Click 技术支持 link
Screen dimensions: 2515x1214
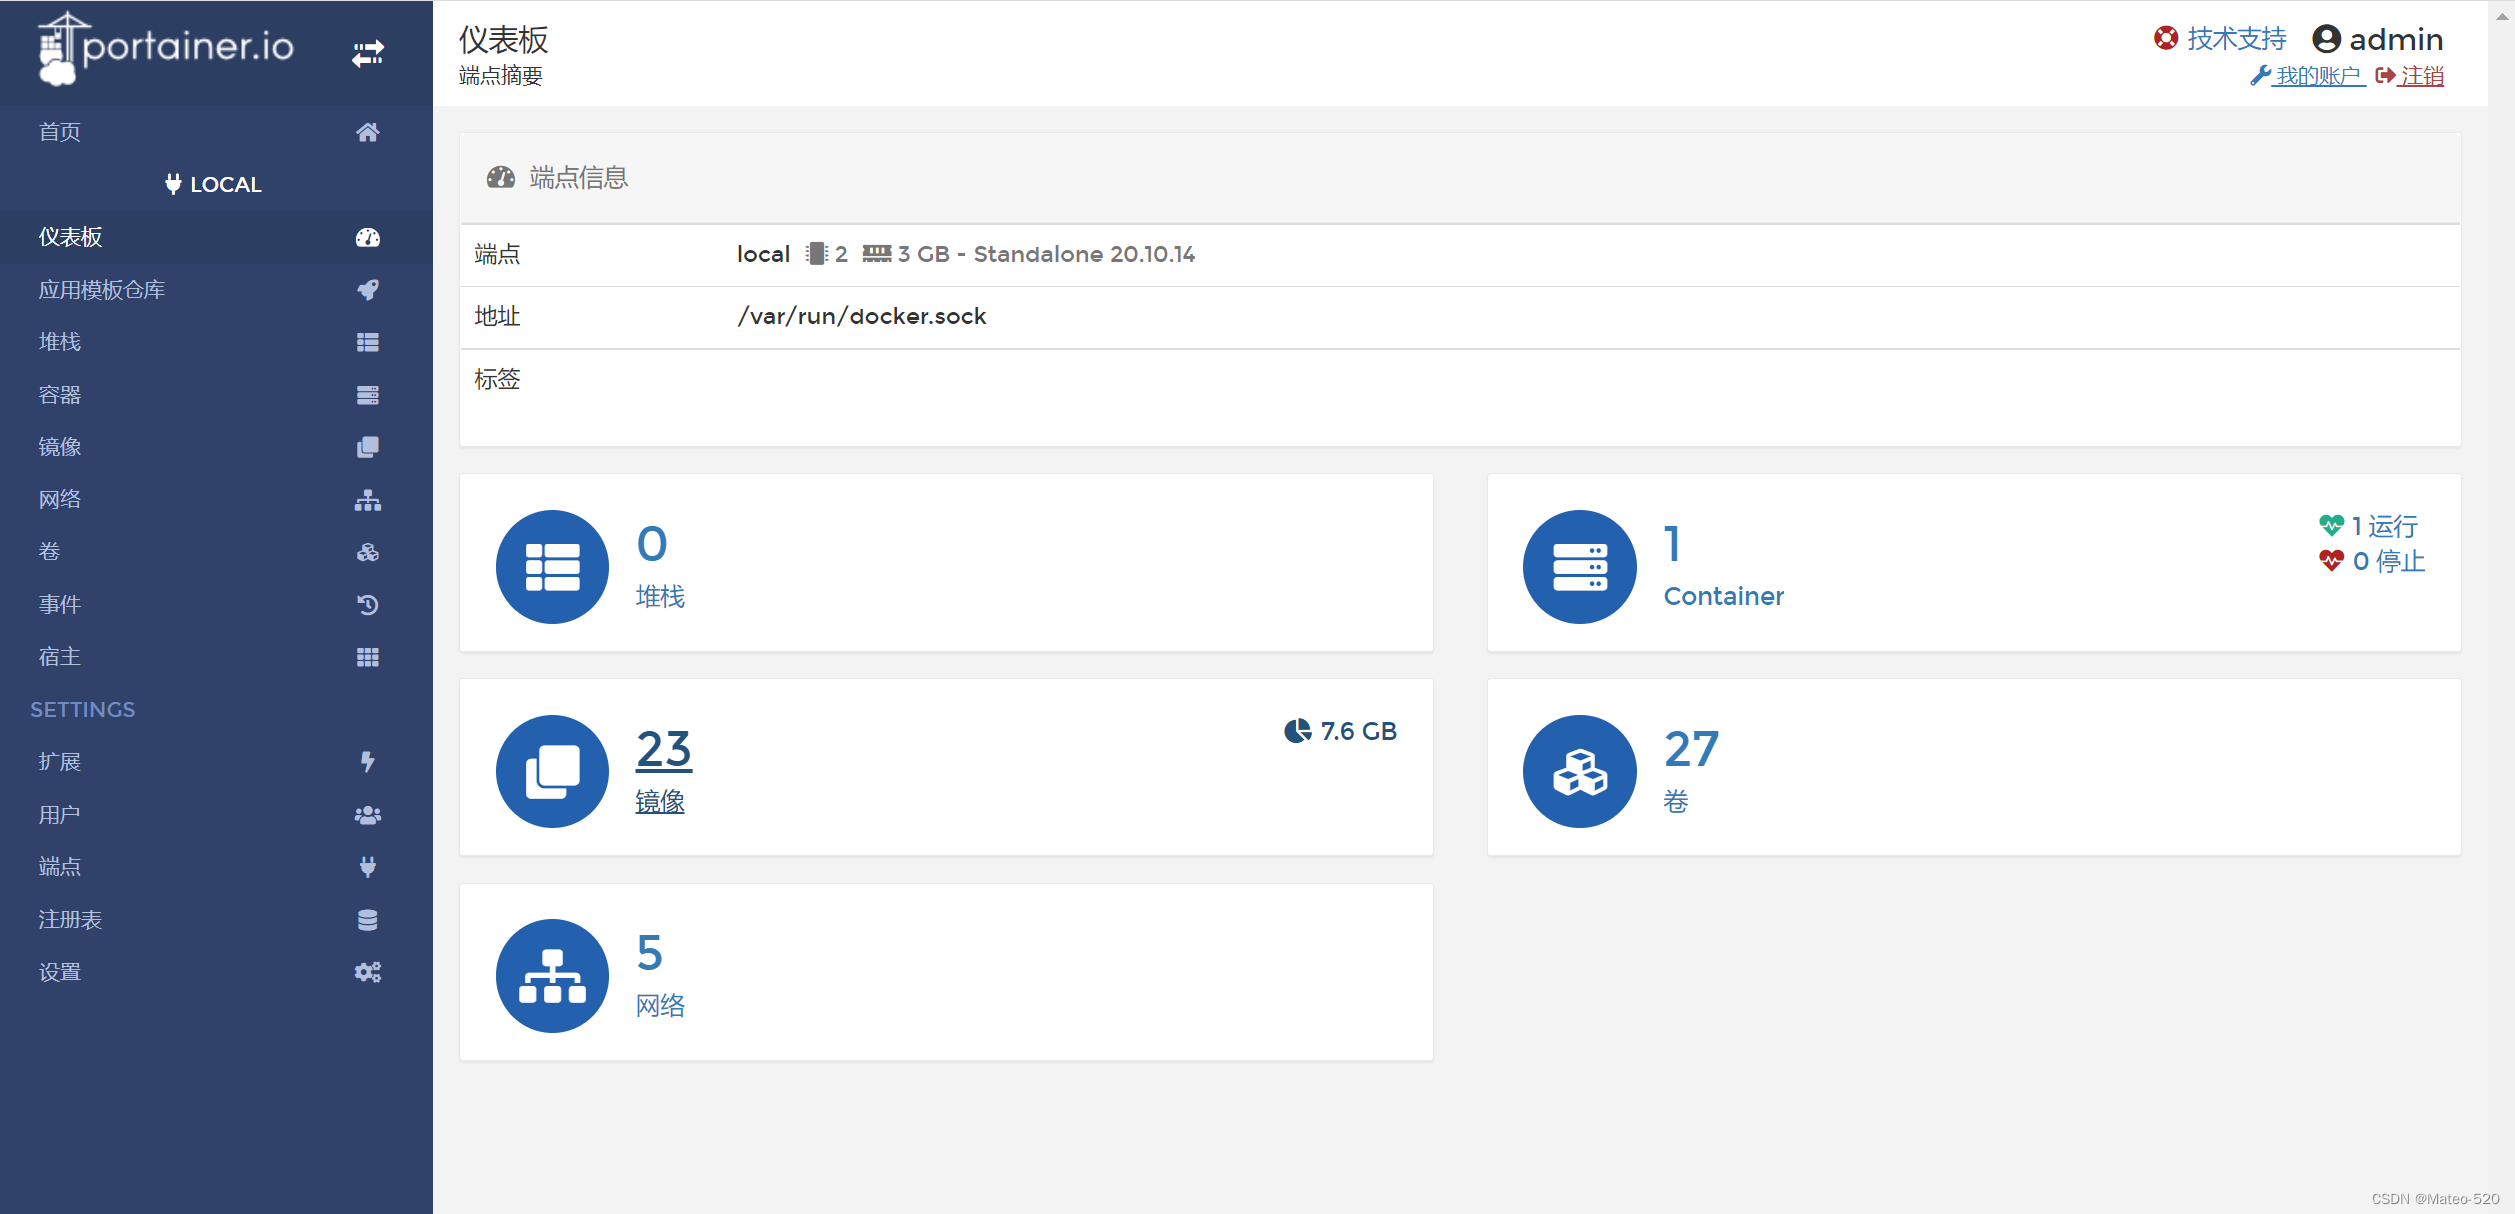[x=2237, y=39]
